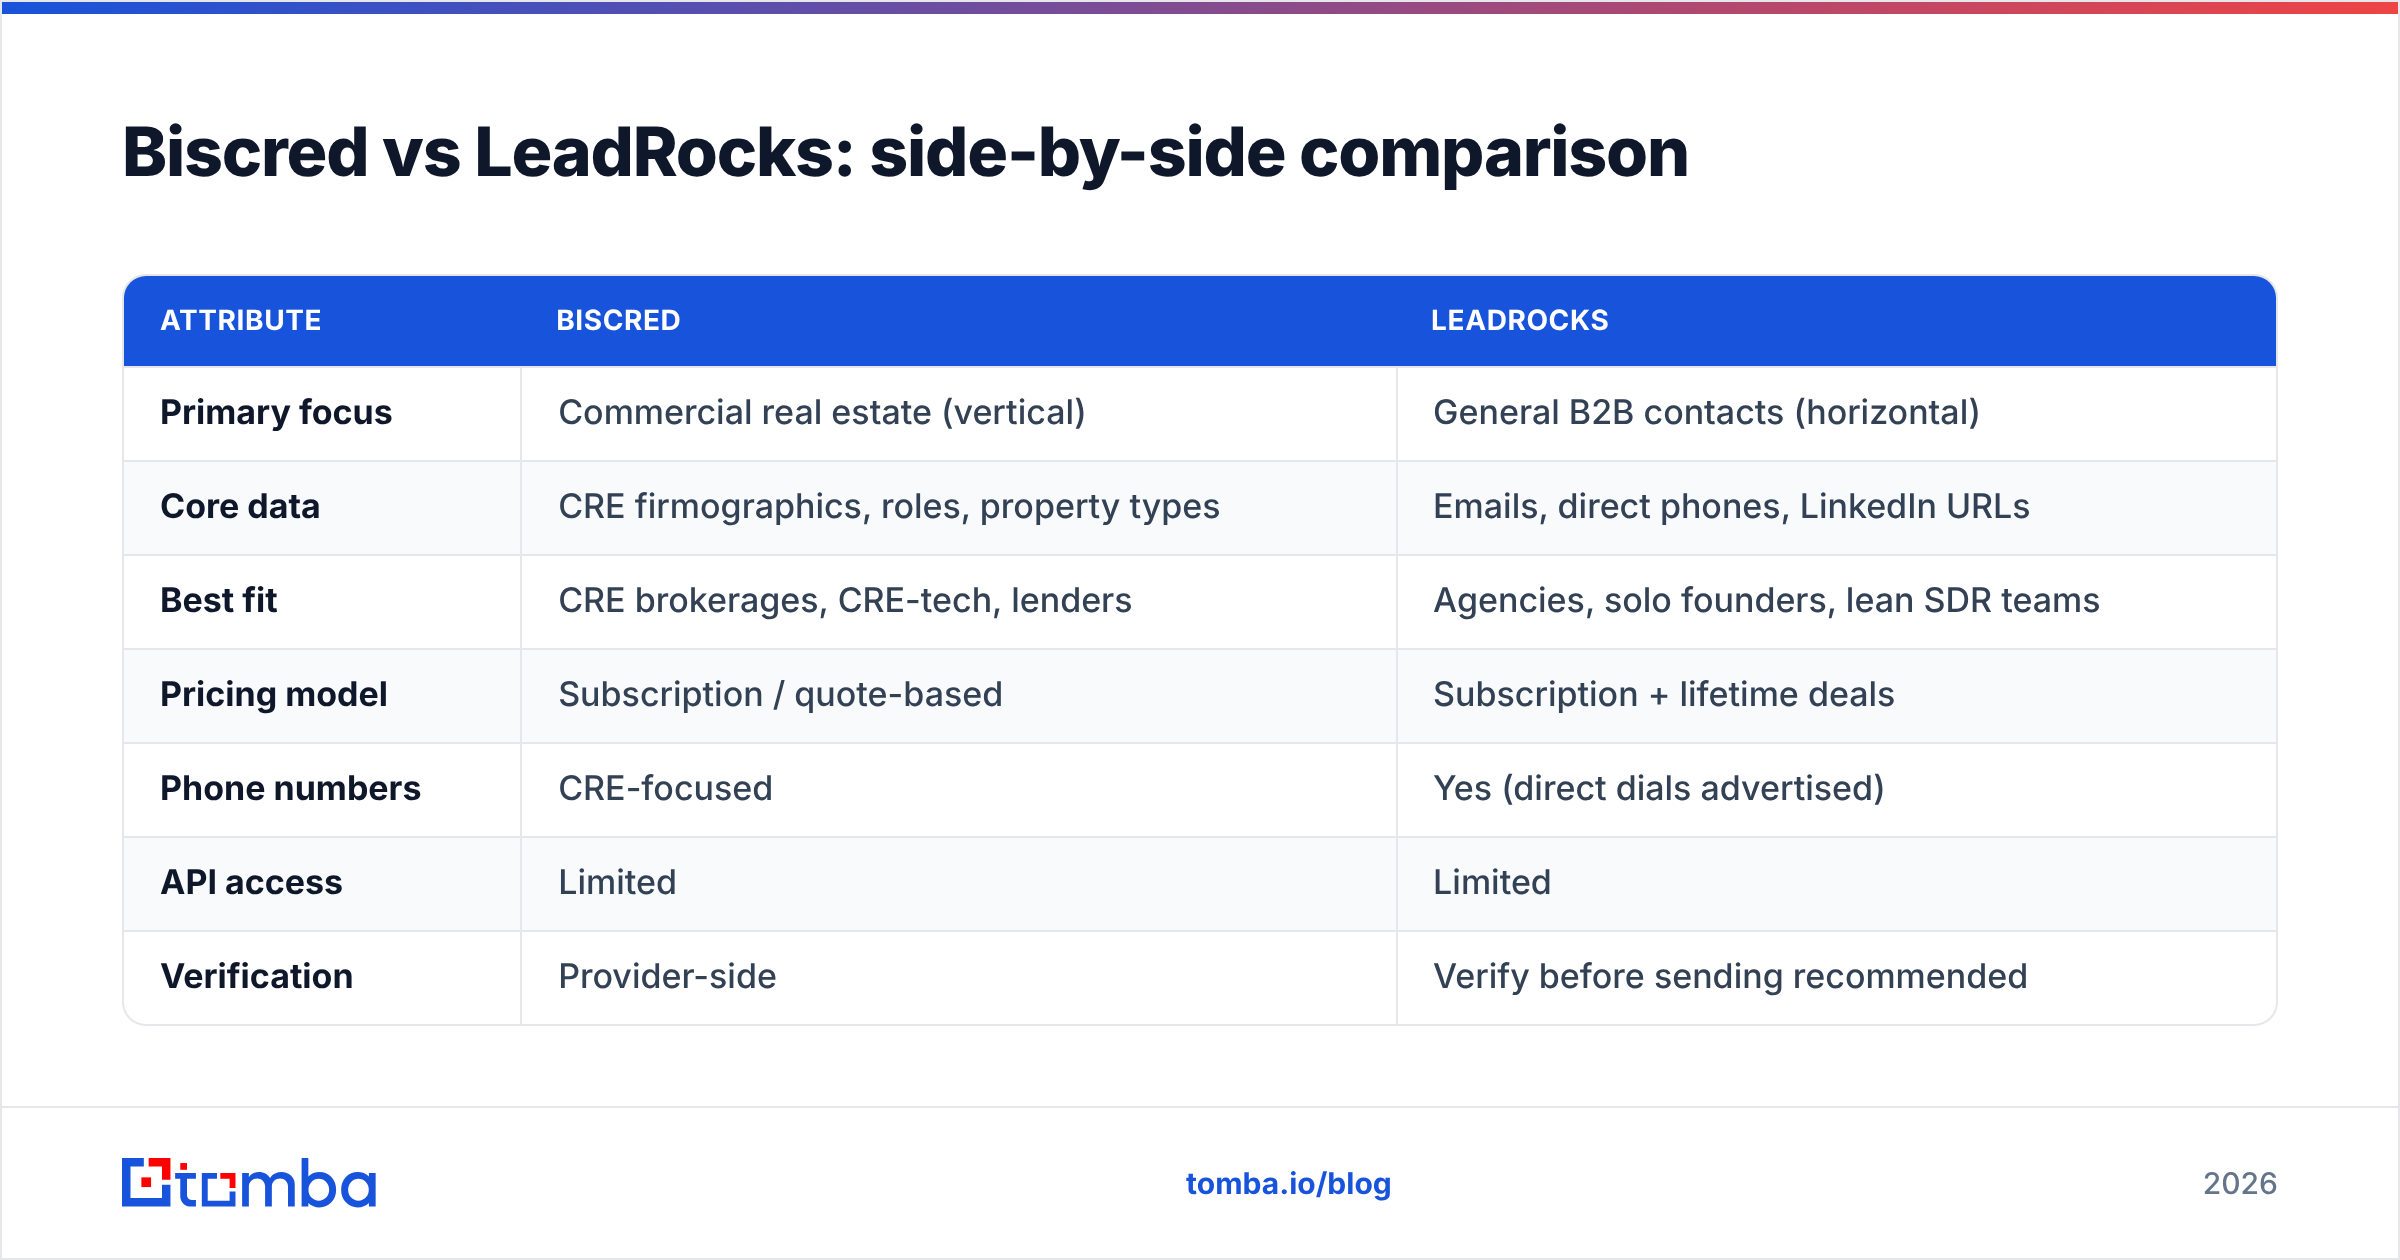Image resolution: width=2400 pixels, height=1260 pixels.
Task: Click the page title about Biscred vs LeadRocks
Action: coord(905,153)
